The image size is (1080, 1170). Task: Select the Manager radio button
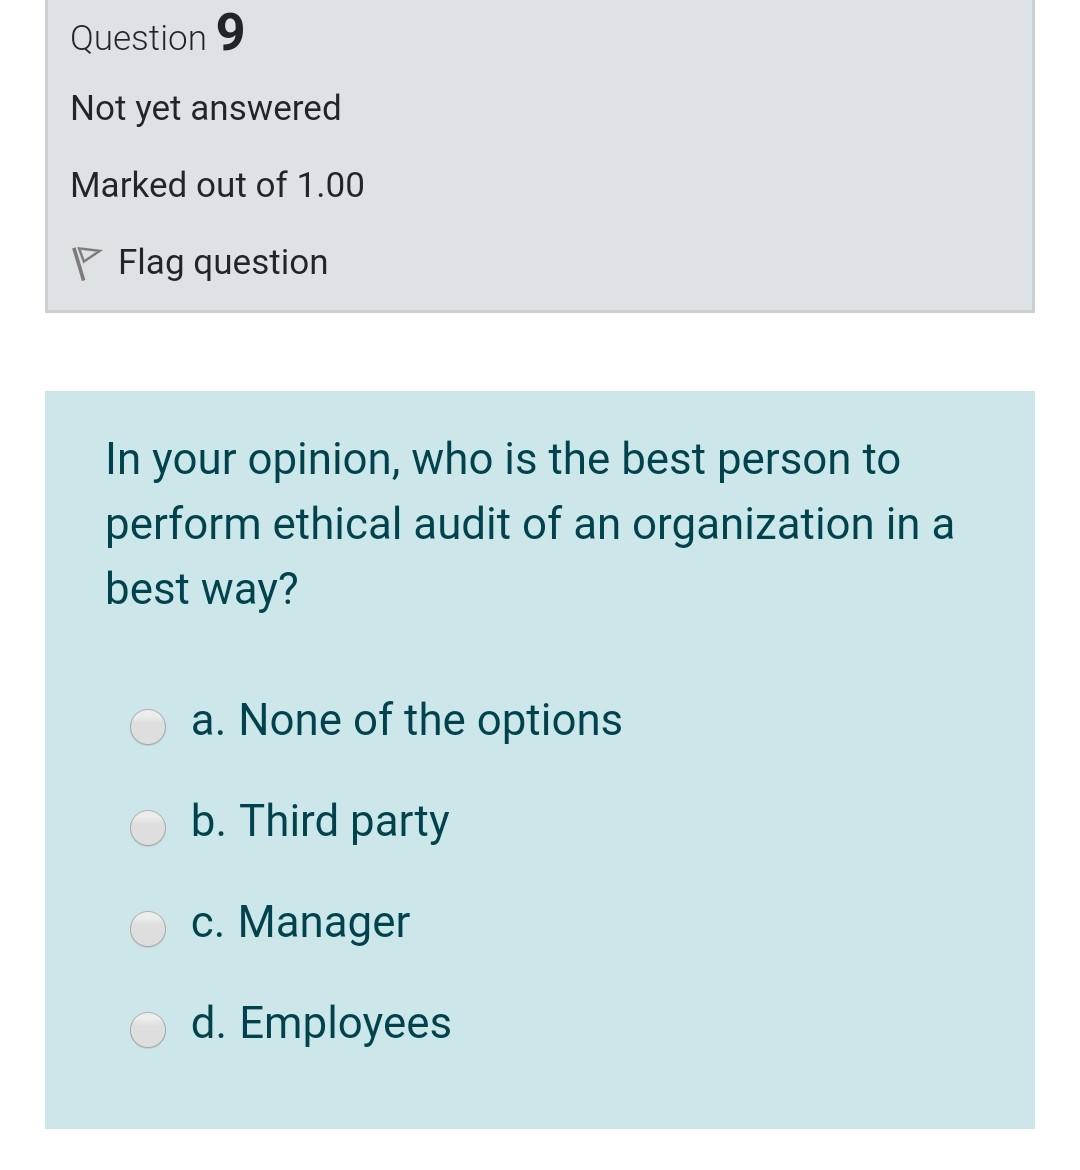point(147,929)
